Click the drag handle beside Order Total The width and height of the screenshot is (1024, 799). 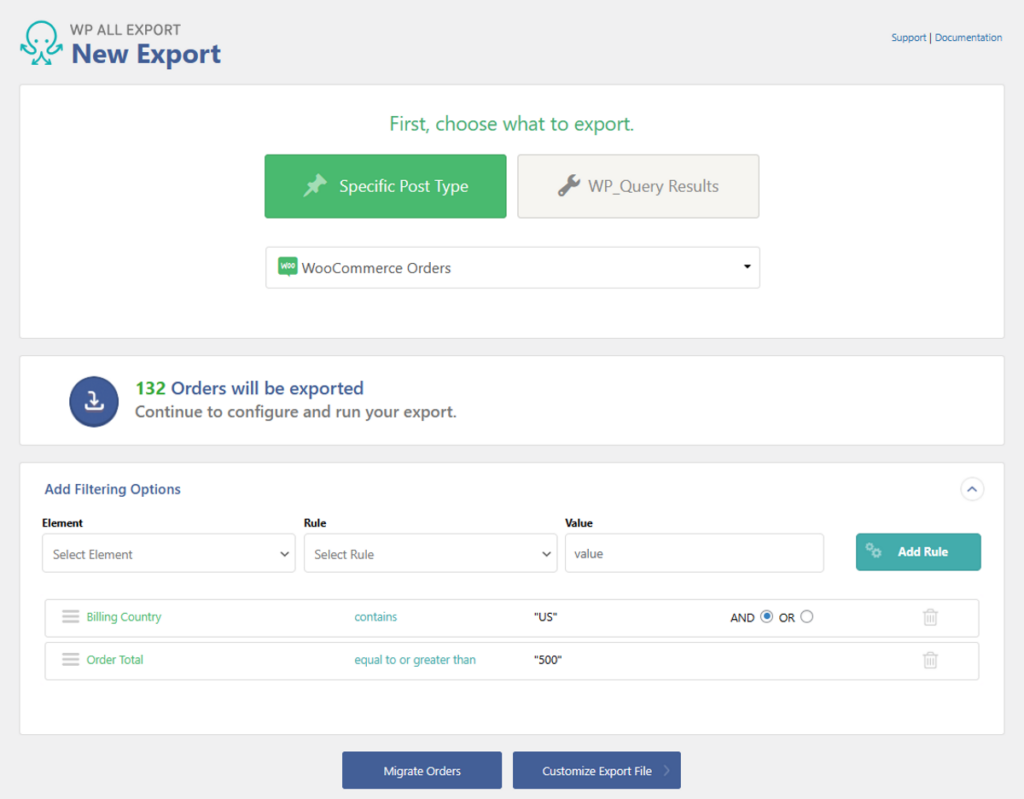[70, 660]
